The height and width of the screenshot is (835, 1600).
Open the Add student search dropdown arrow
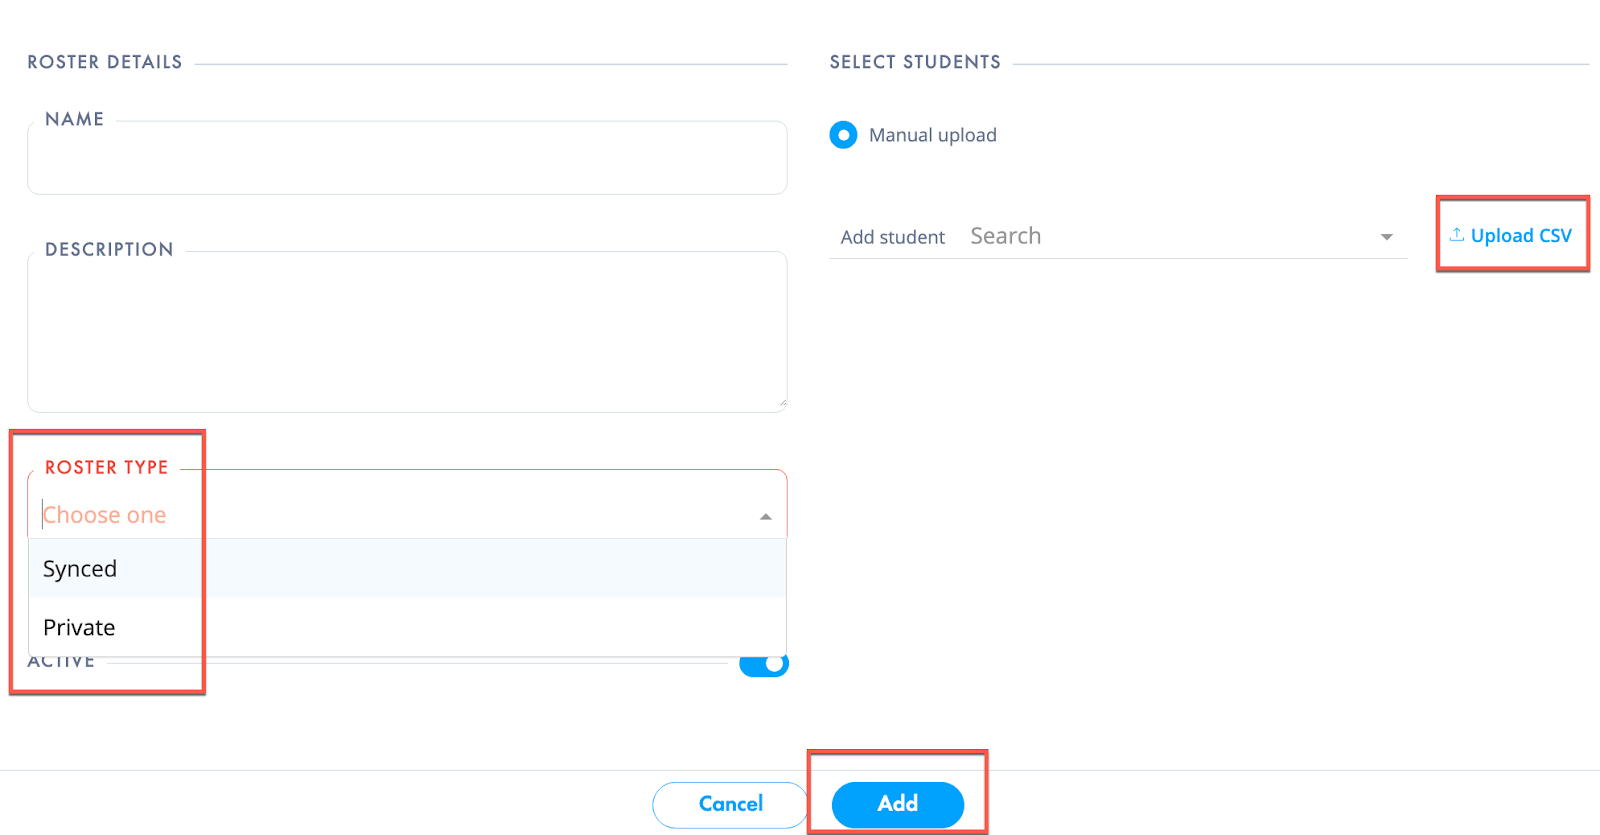pos(1386,237)
